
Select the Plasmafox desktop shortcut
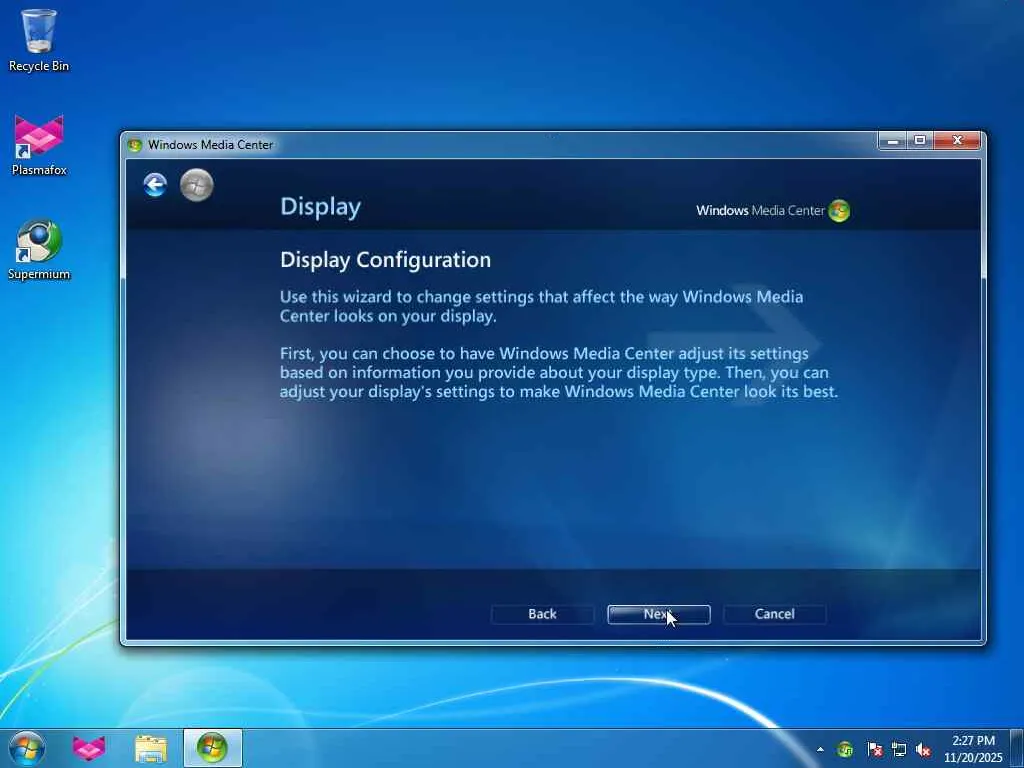(39, 145)
